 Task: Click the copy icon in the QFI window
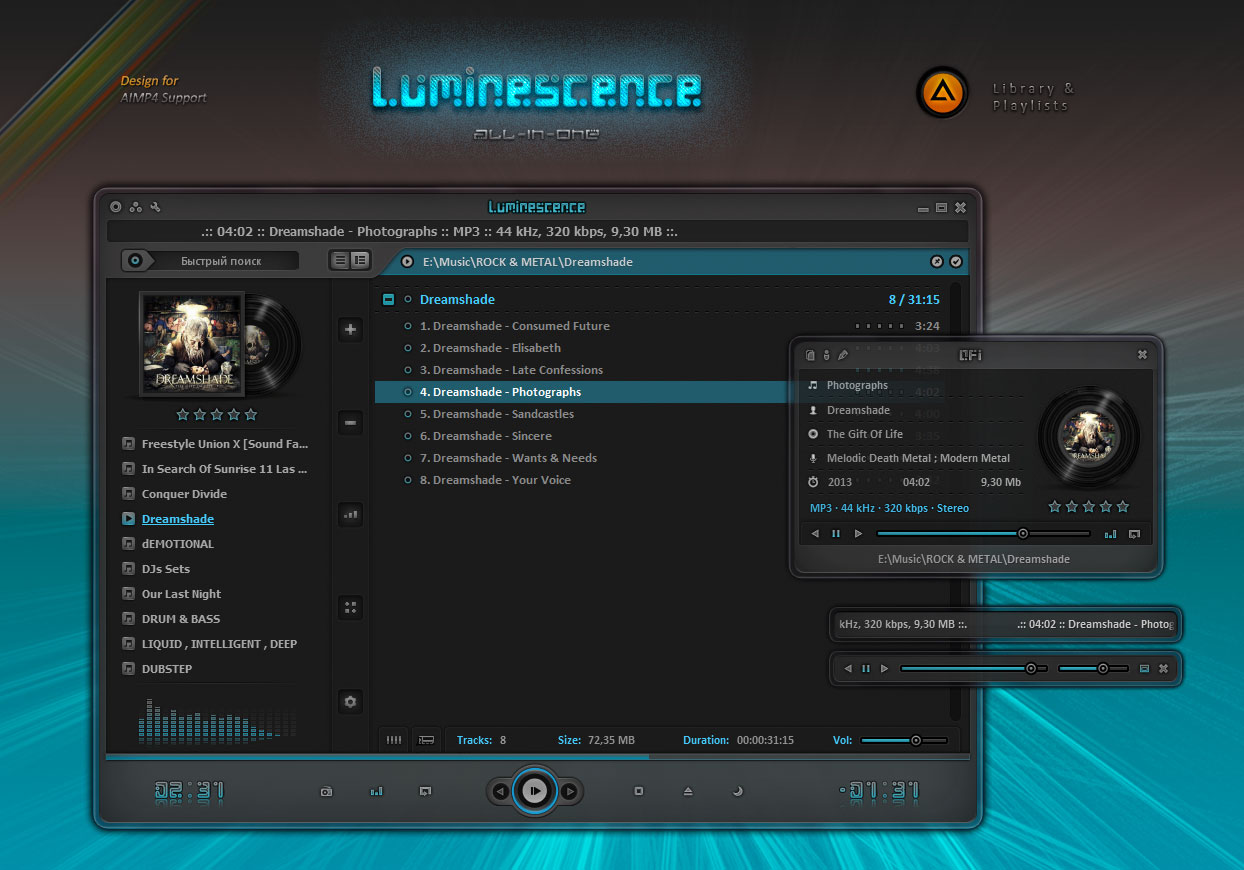point(811,355)
